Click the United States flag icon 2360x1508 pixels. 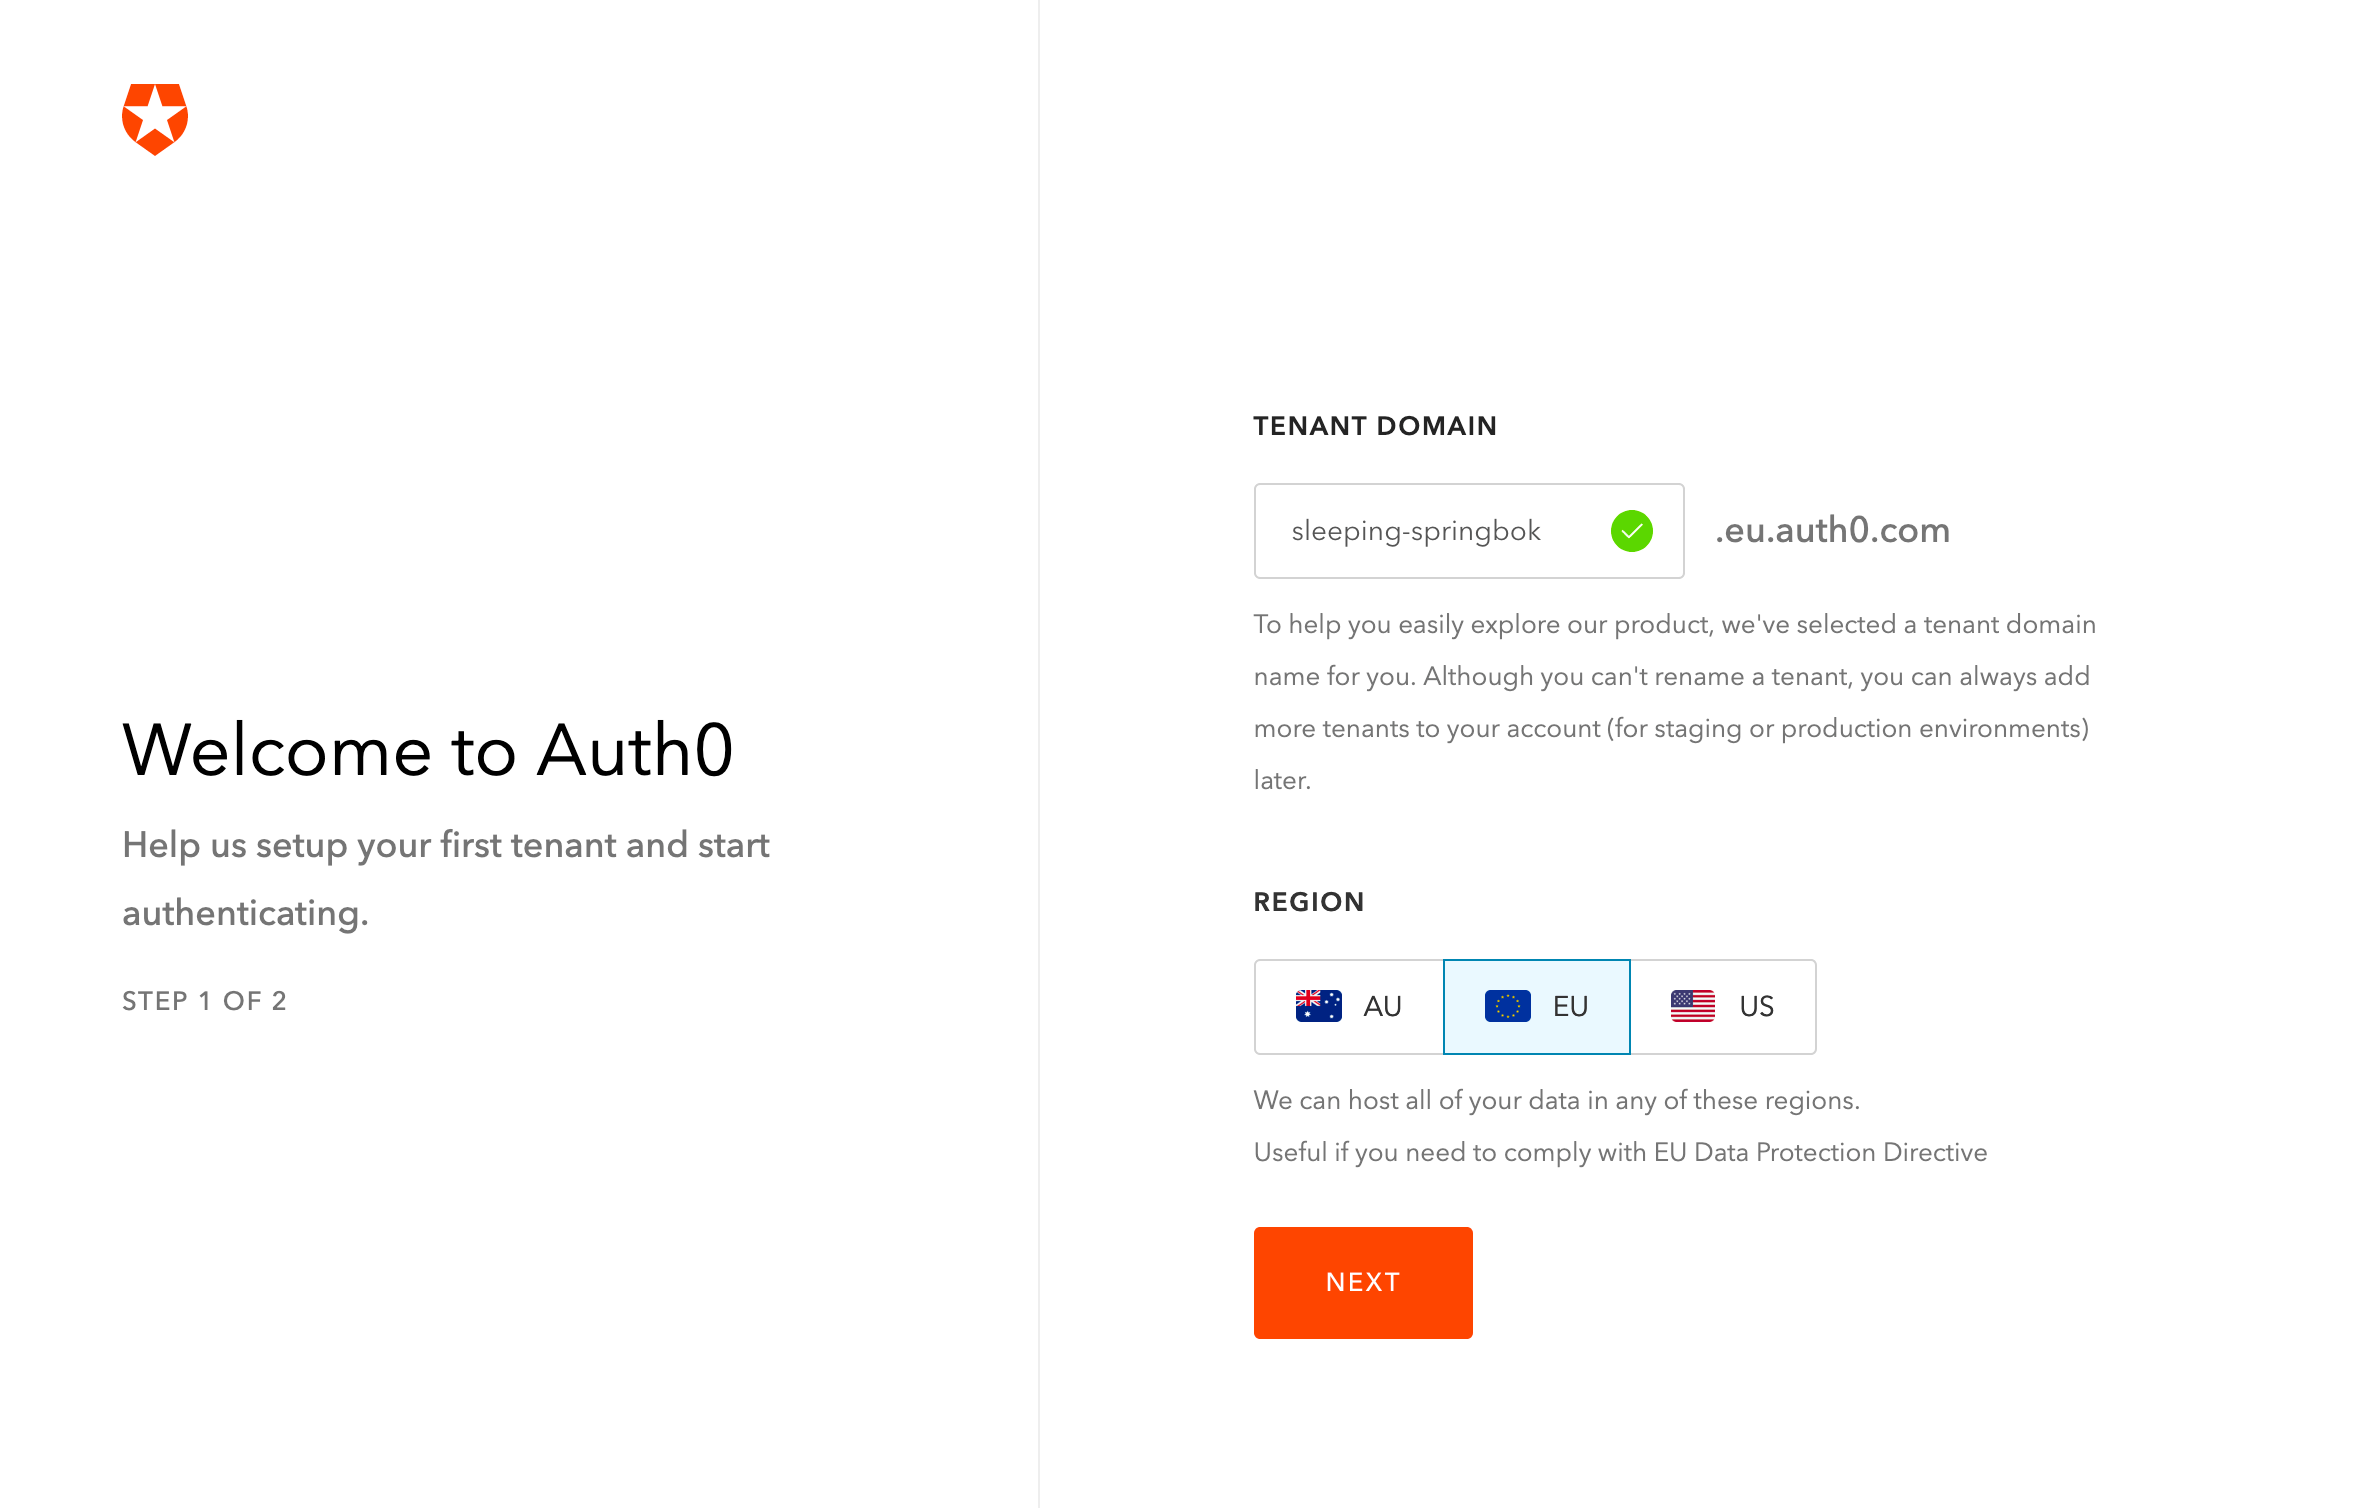pos(1692,1006)
